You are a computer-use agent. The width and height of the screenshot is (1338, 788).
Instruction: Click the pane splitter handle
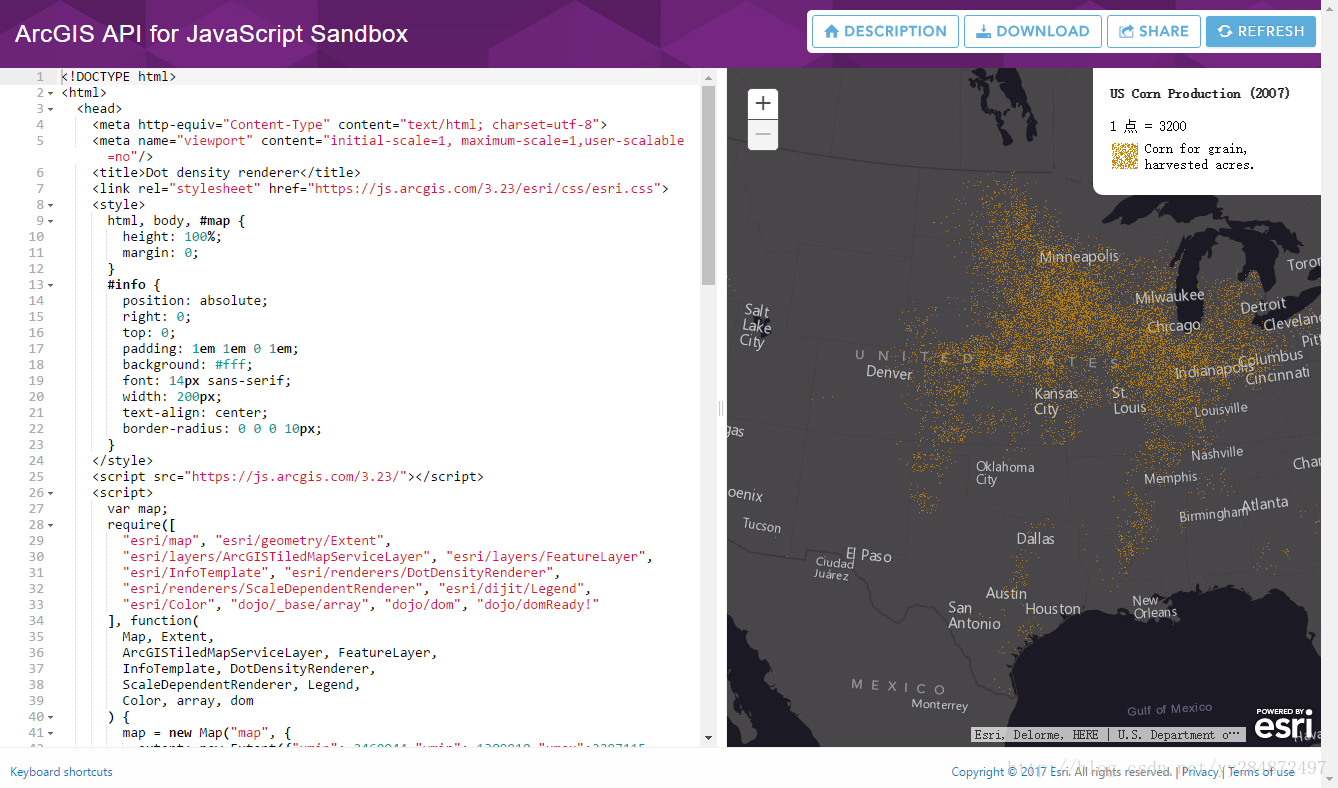(x=721, y=408)
